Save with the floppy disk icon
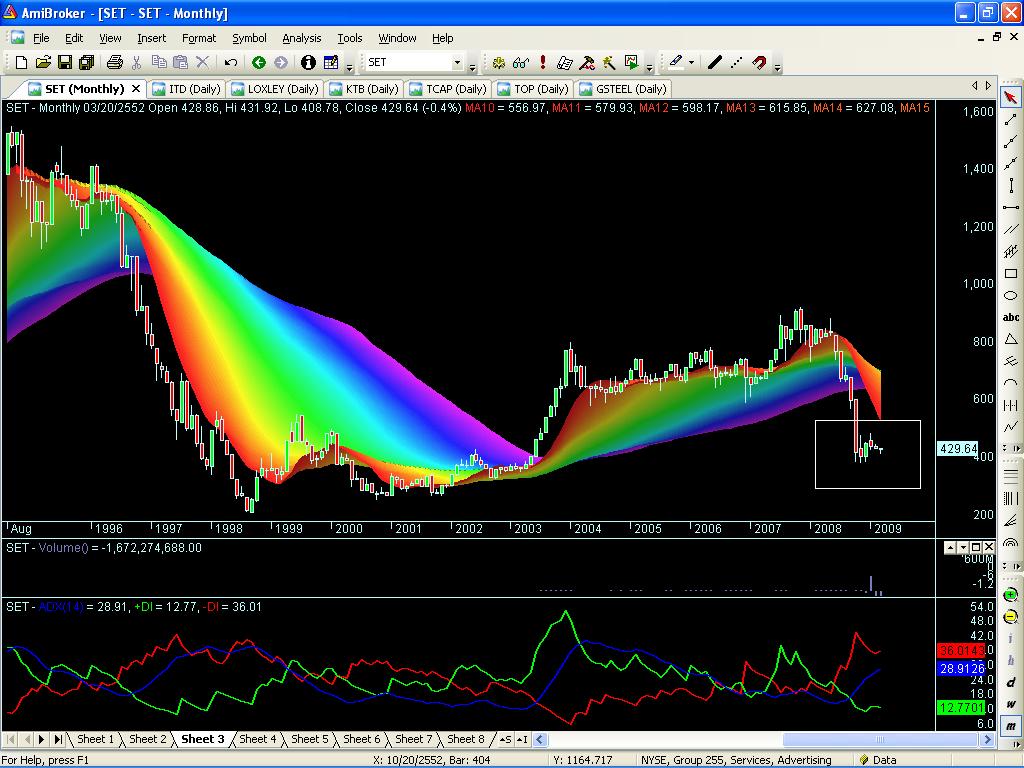1024x768 pixels. 65,63
